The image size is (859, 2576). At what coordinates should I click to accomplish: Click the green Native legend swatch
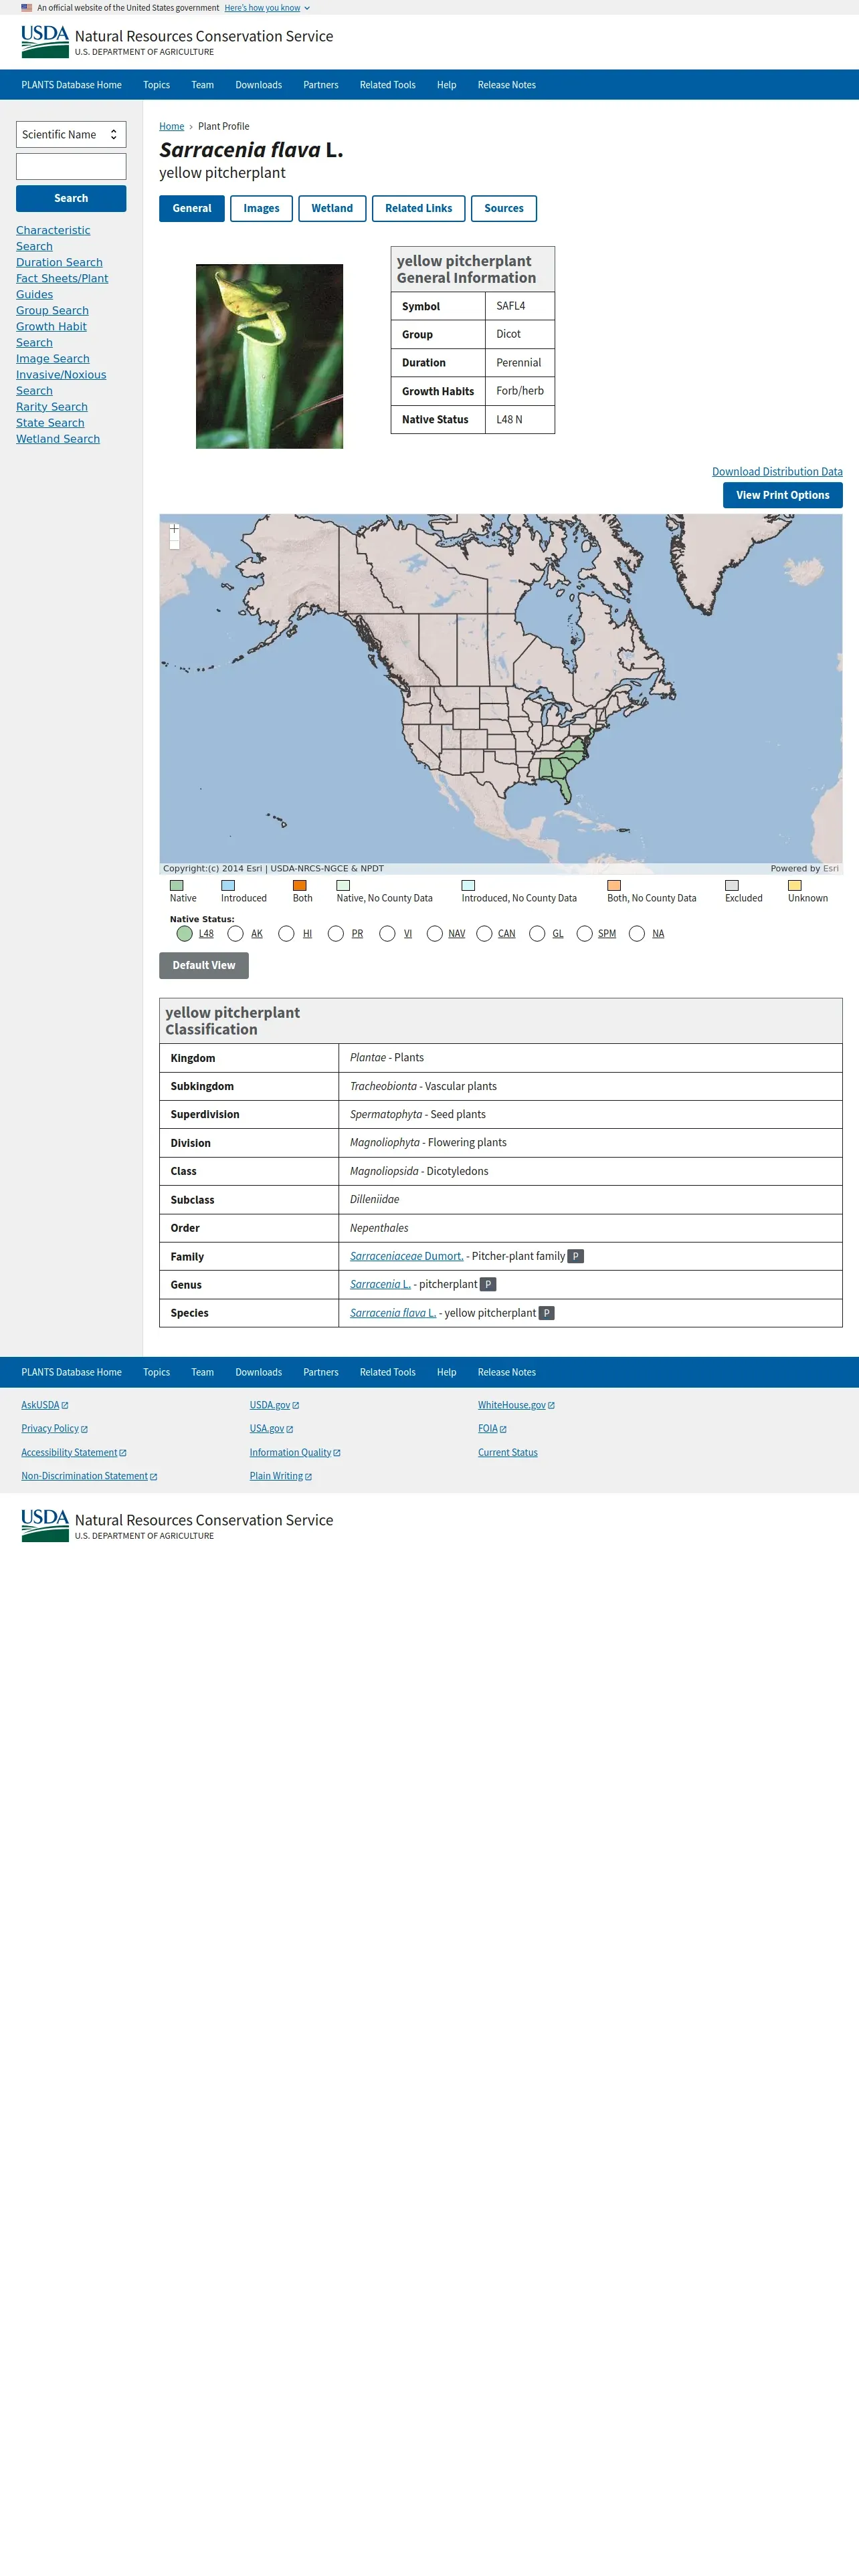coord(176,885)
